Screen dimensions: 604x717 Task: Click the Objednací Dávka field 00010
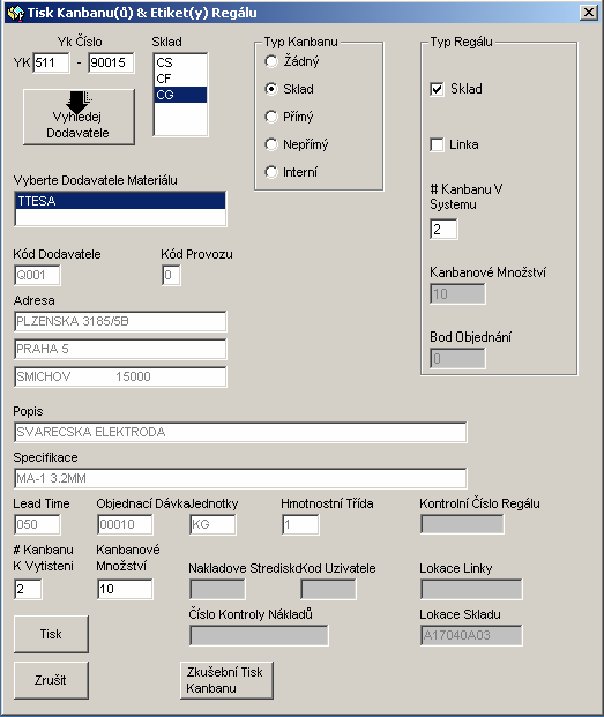pos(125,524)
